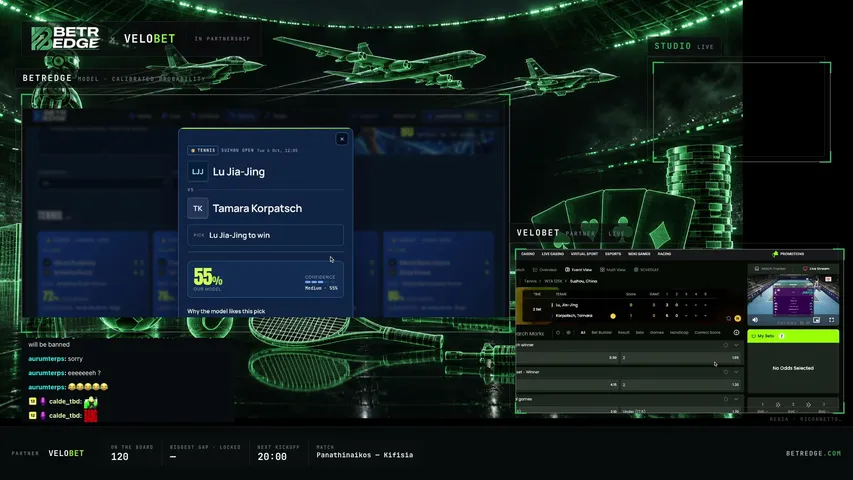The image size is (853, 480).
Task: Click the 55% model probability figure
Action: (208, 277)
